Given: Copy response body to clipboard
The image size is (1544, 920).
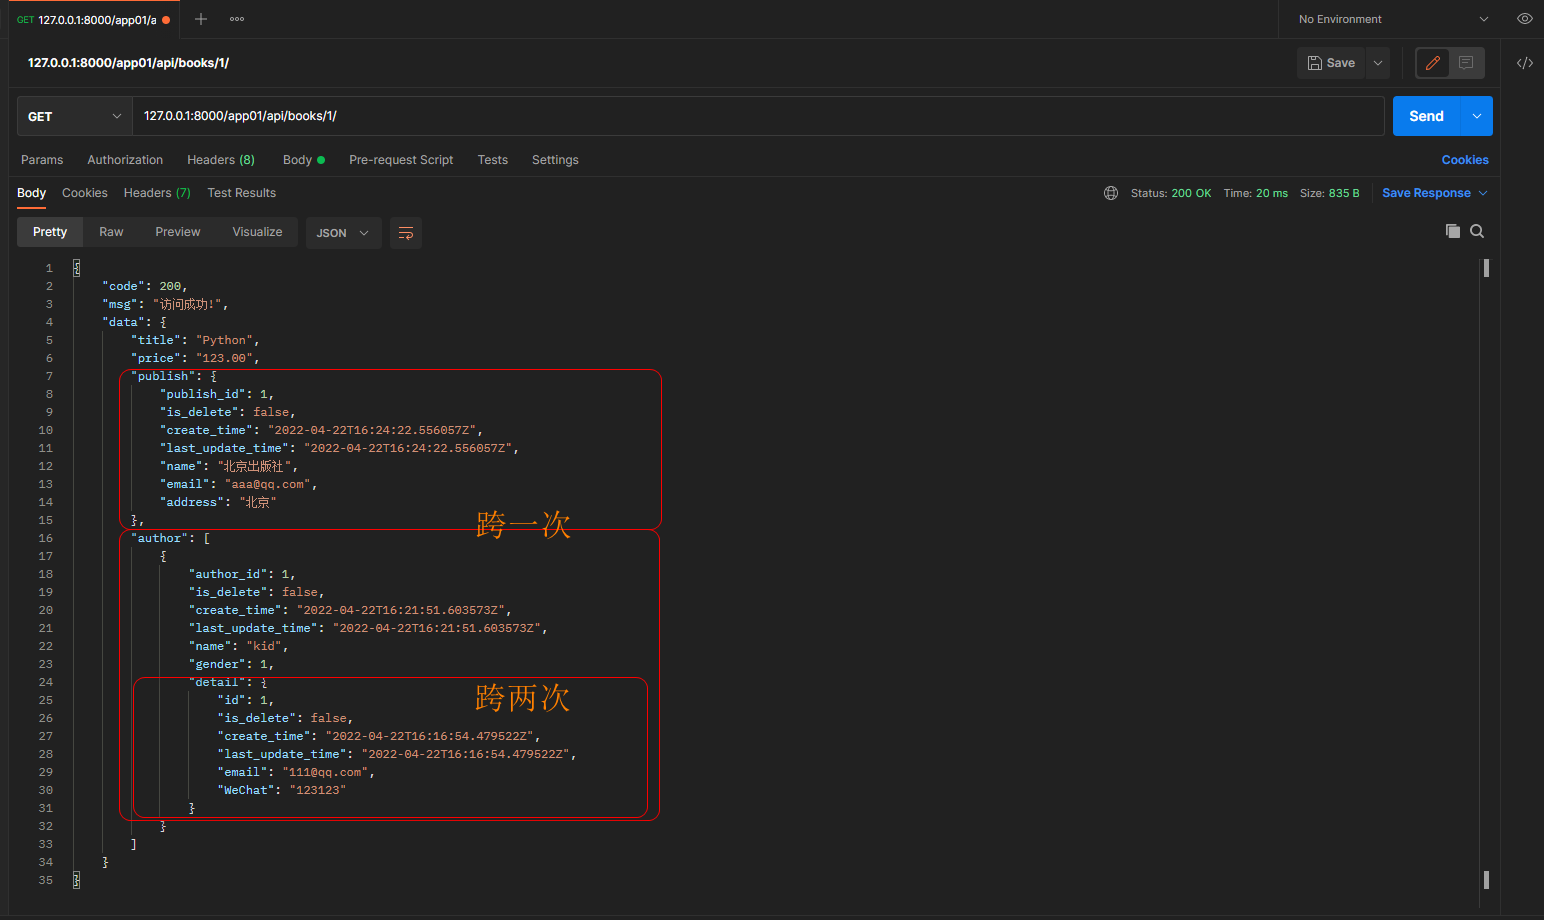Looking at the screenshot, I should pyautogui.click(x=1453, y=231).
